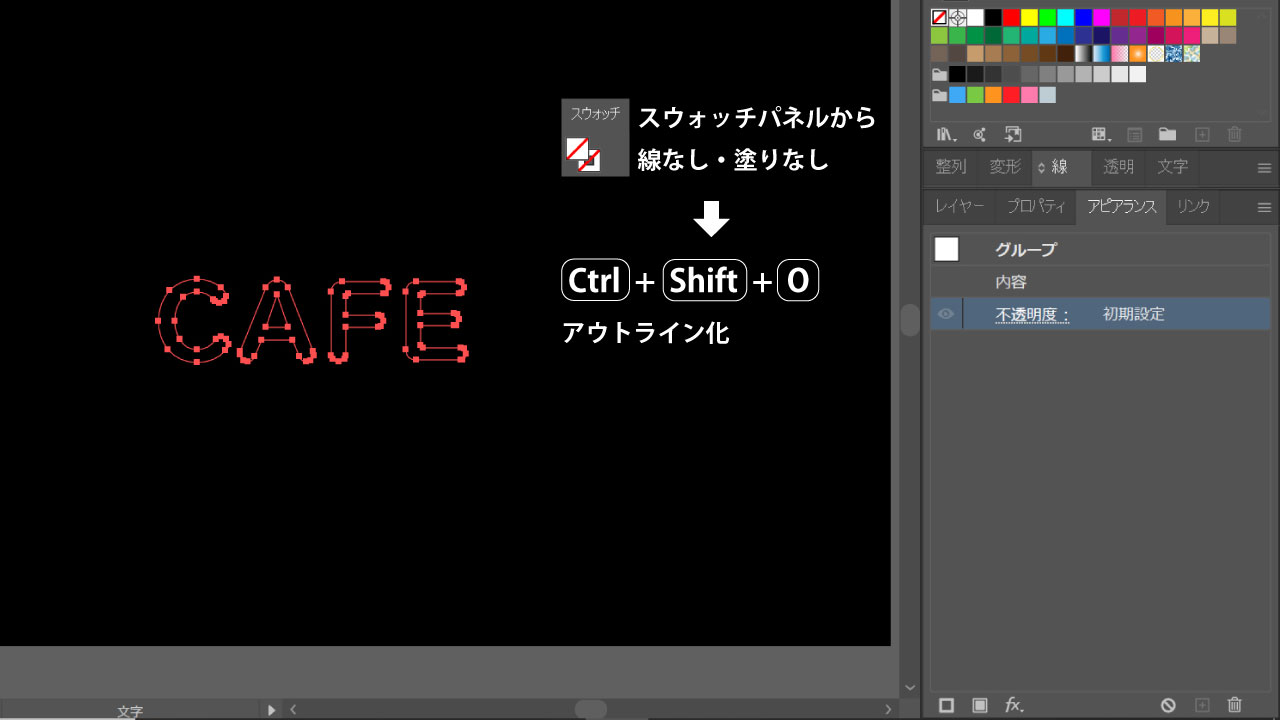Image resolution: width=1280 pixels, height=720 pixels.
Task: Open the アピアランス panel hamburger menu
Action: pos(1264,207)
